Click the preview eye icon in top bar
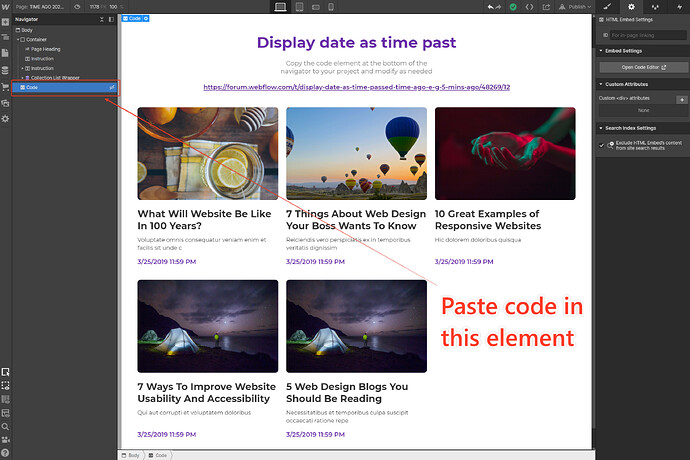Screen dimensions: 690x460 [x=77, y=7]
